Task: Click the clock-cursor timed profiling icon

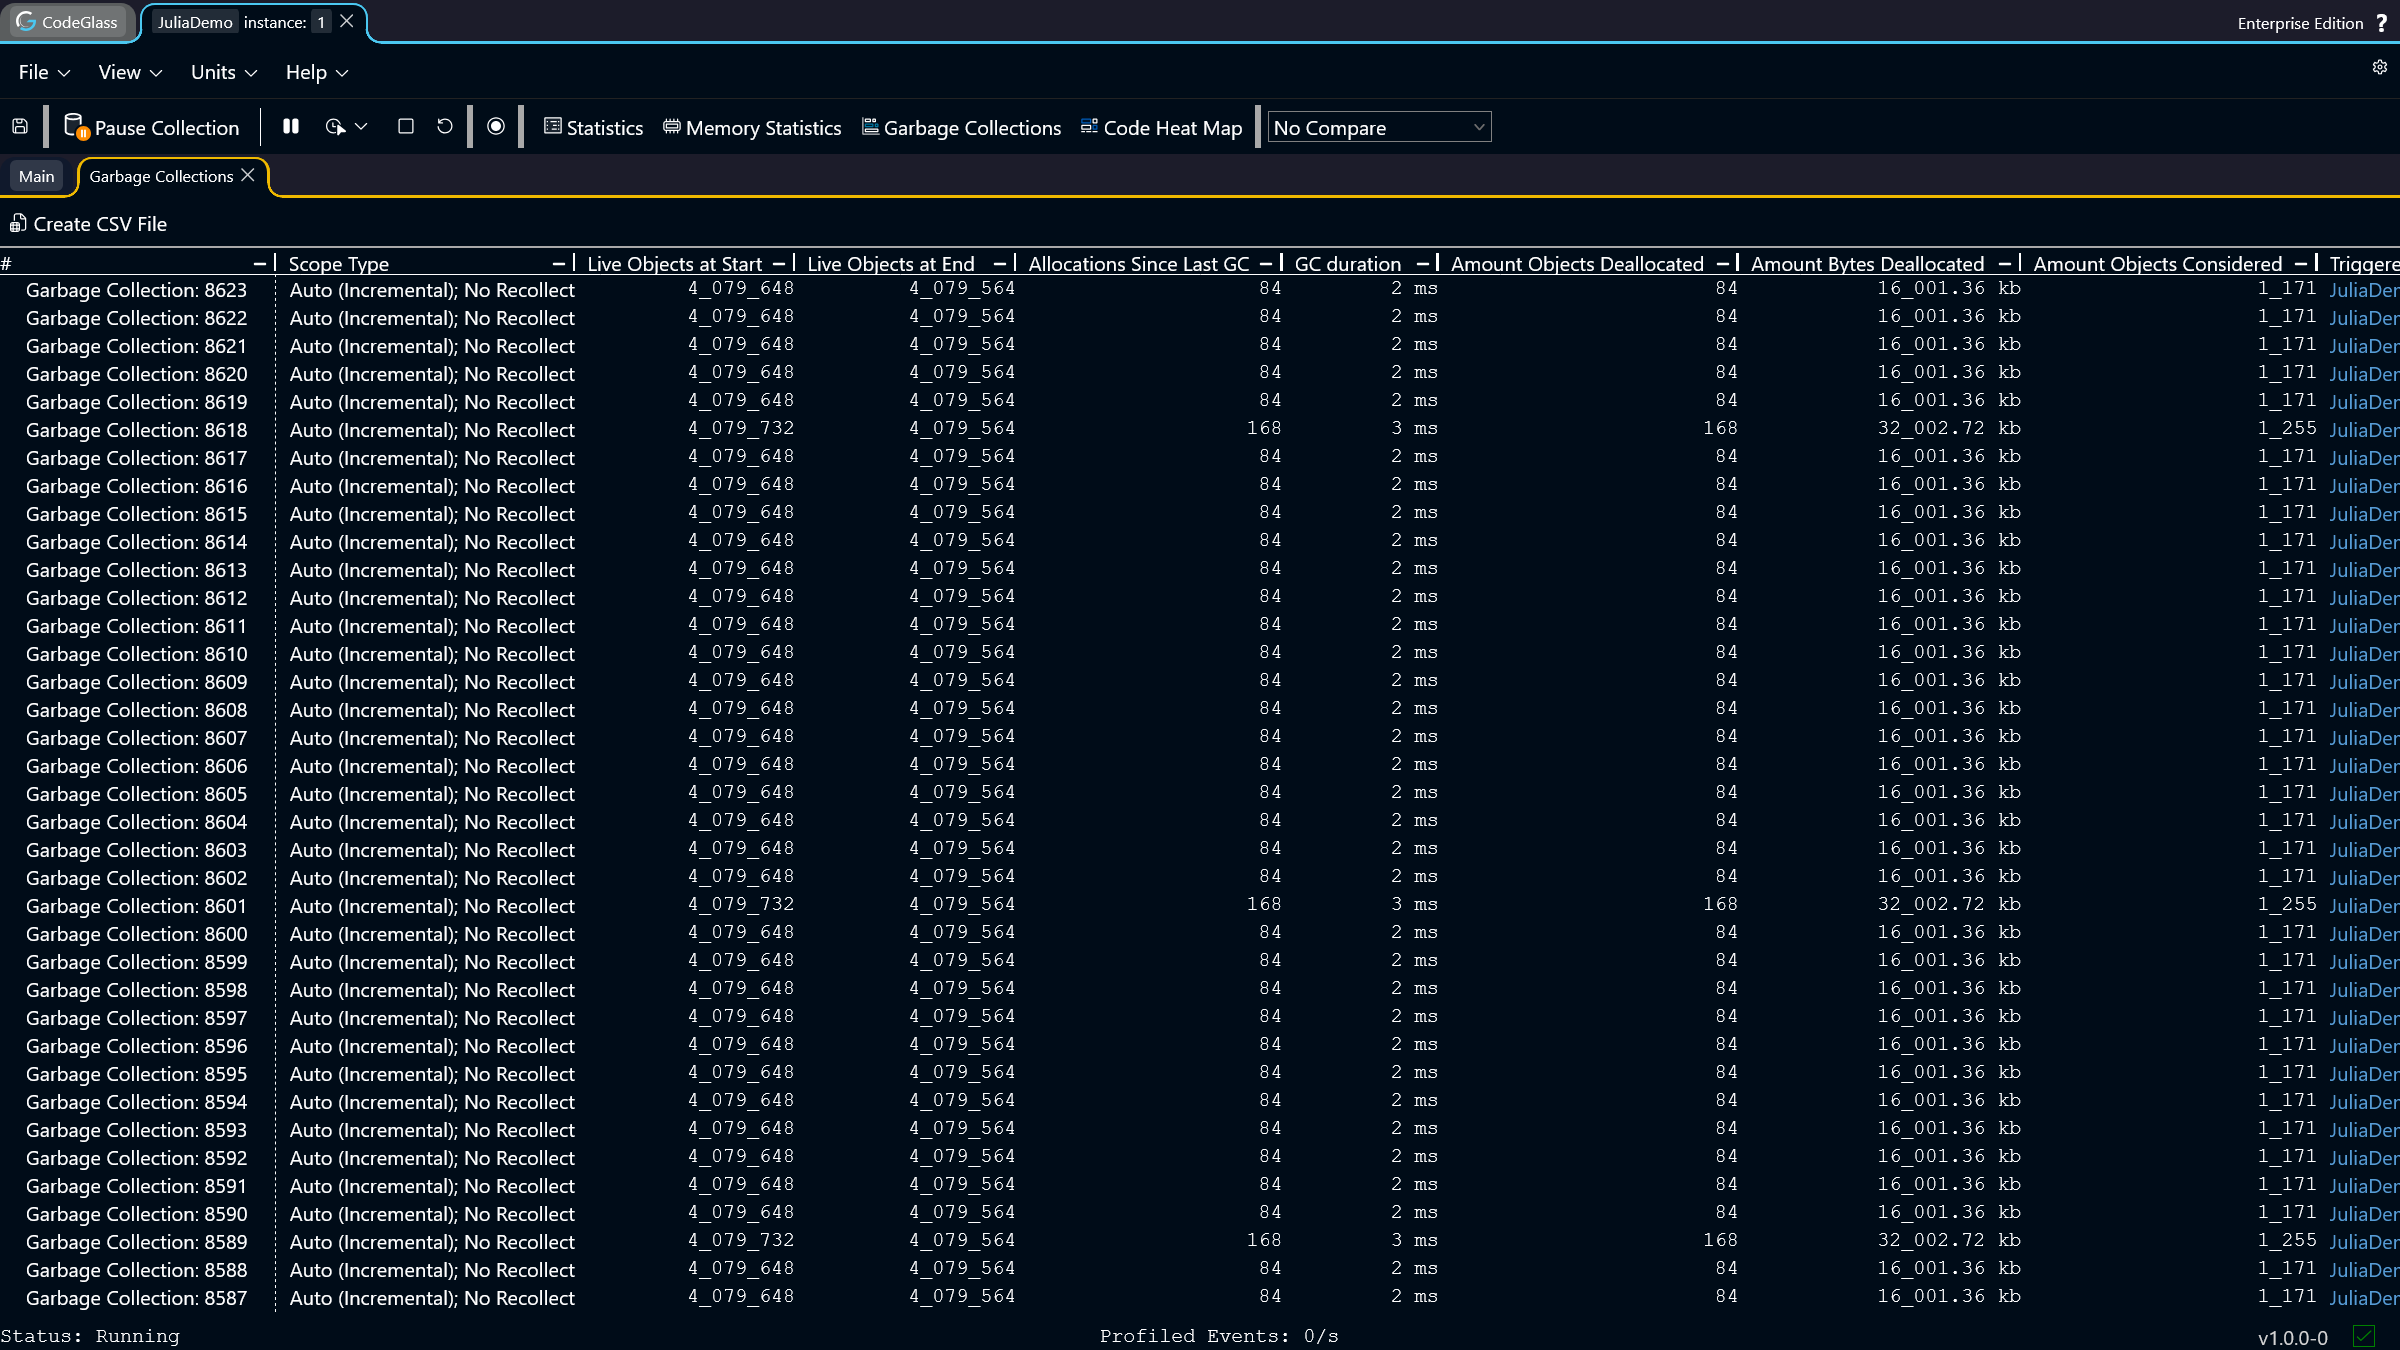Action: tap(335, 127)
